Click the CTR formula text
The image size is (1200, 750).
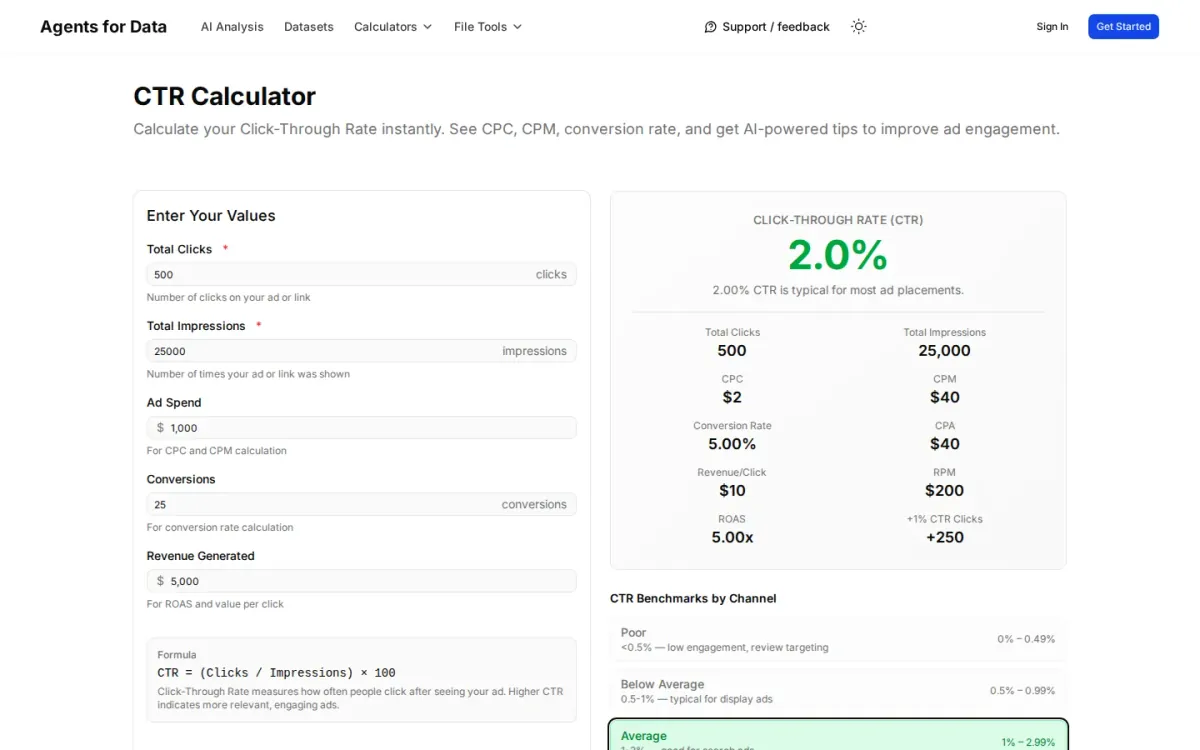276,673
